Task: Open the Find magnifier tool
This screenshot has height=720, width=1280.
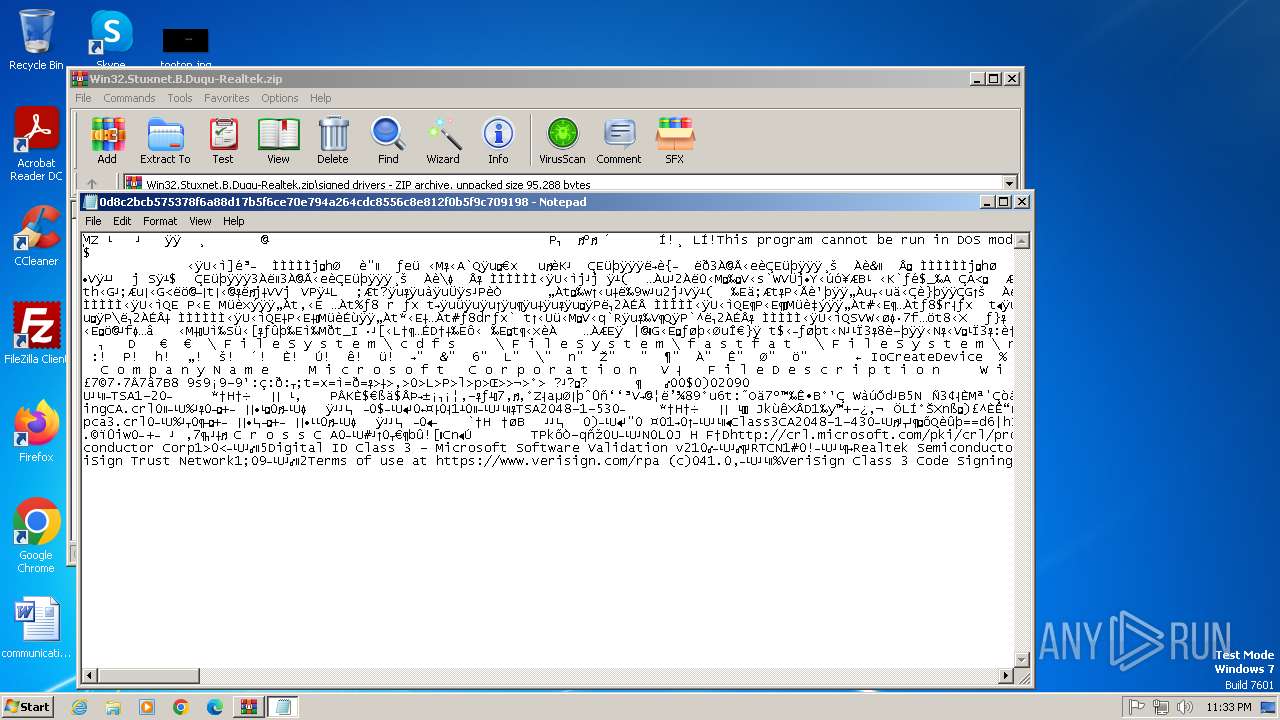Action: click(388, 141)
